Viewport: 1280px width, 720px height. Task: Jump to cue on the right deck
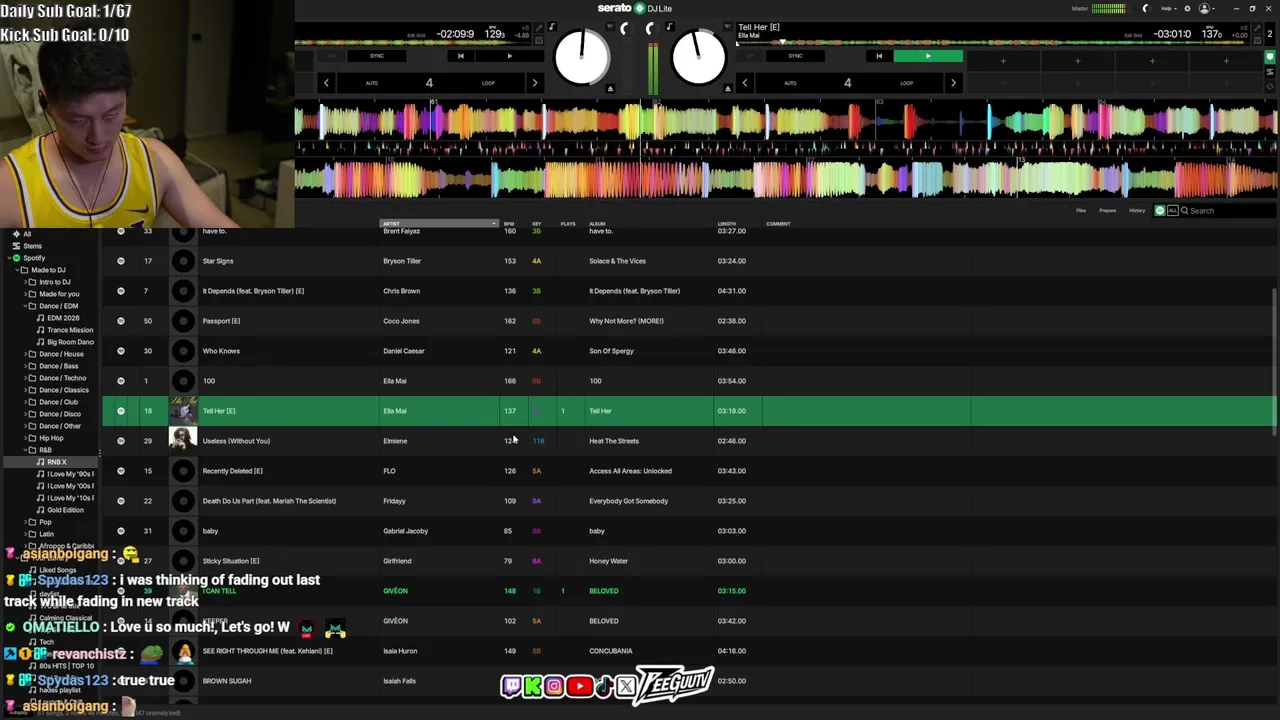coord(879,56)
